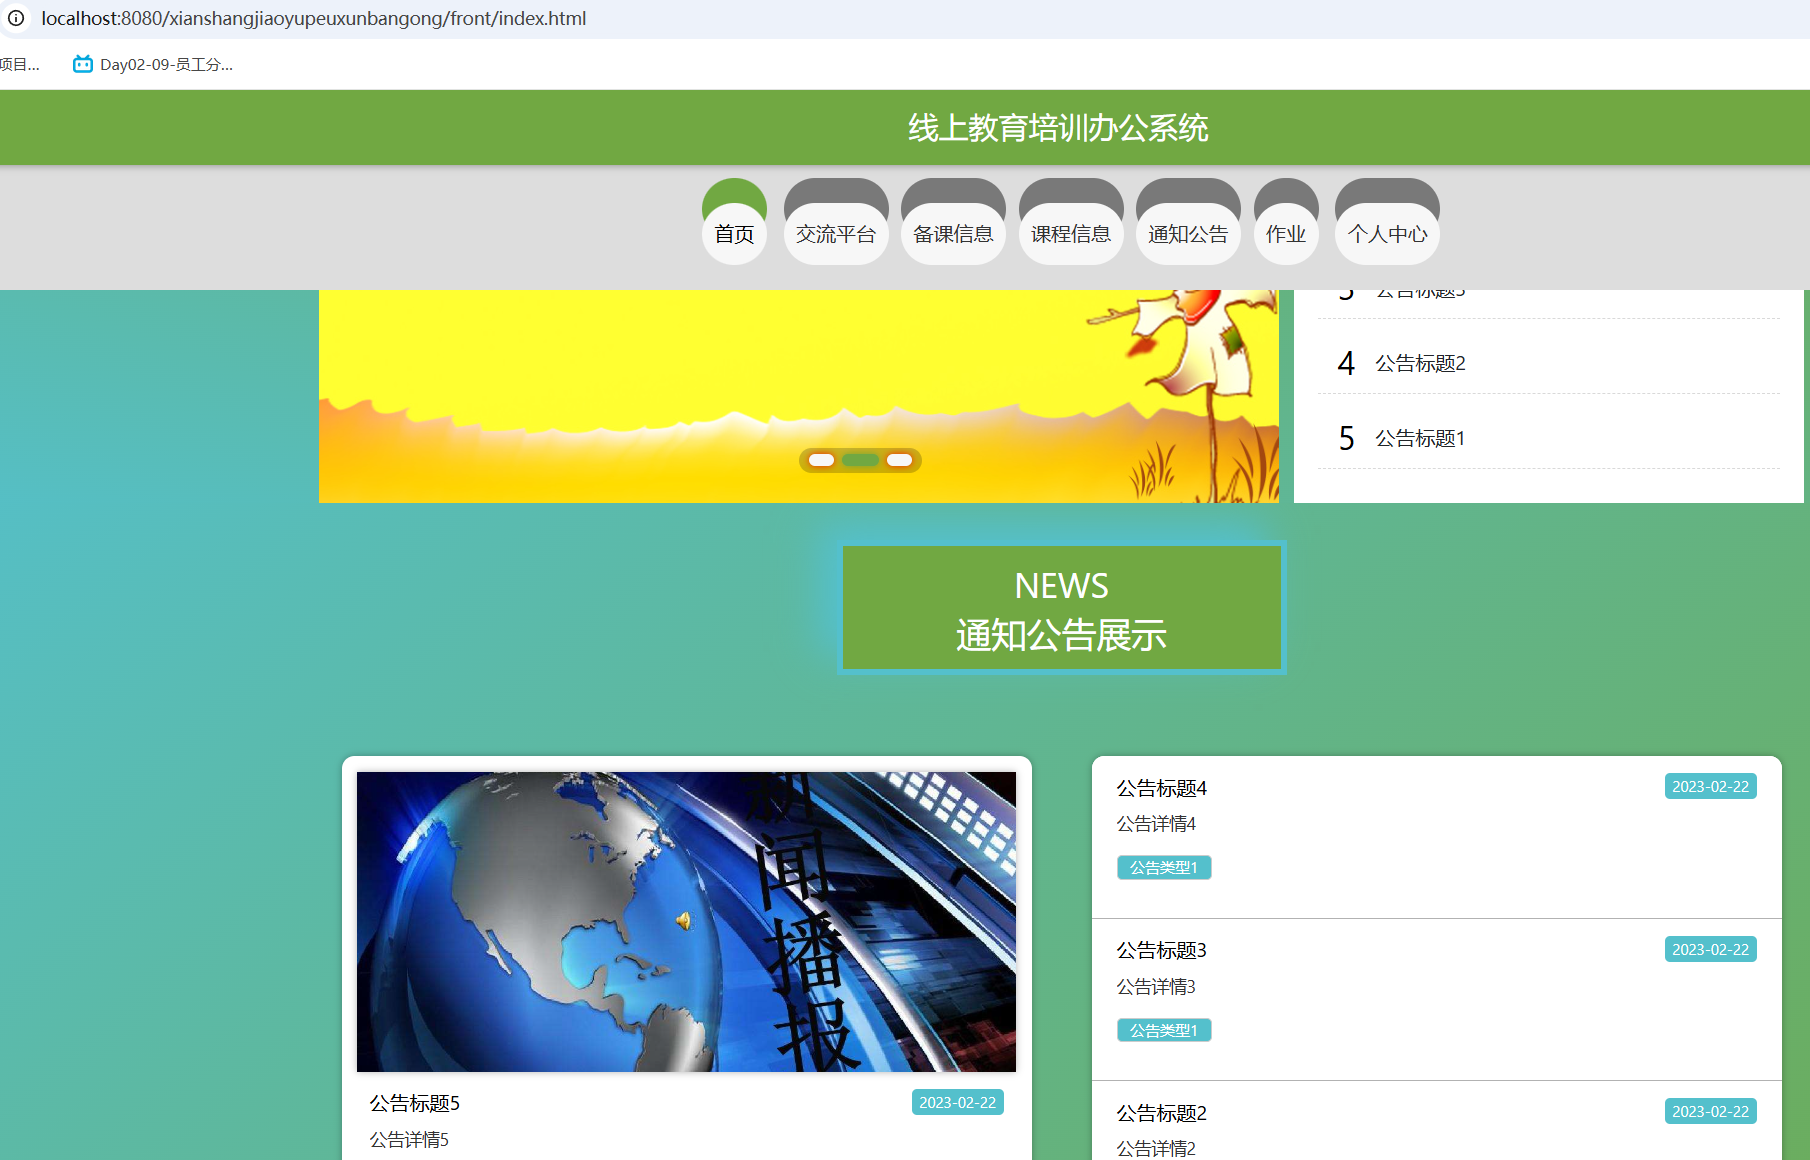Screen dimensions: 1810x1160
Task: Open ranked item 4 公告标题2
Action: tap(1549, 363)
